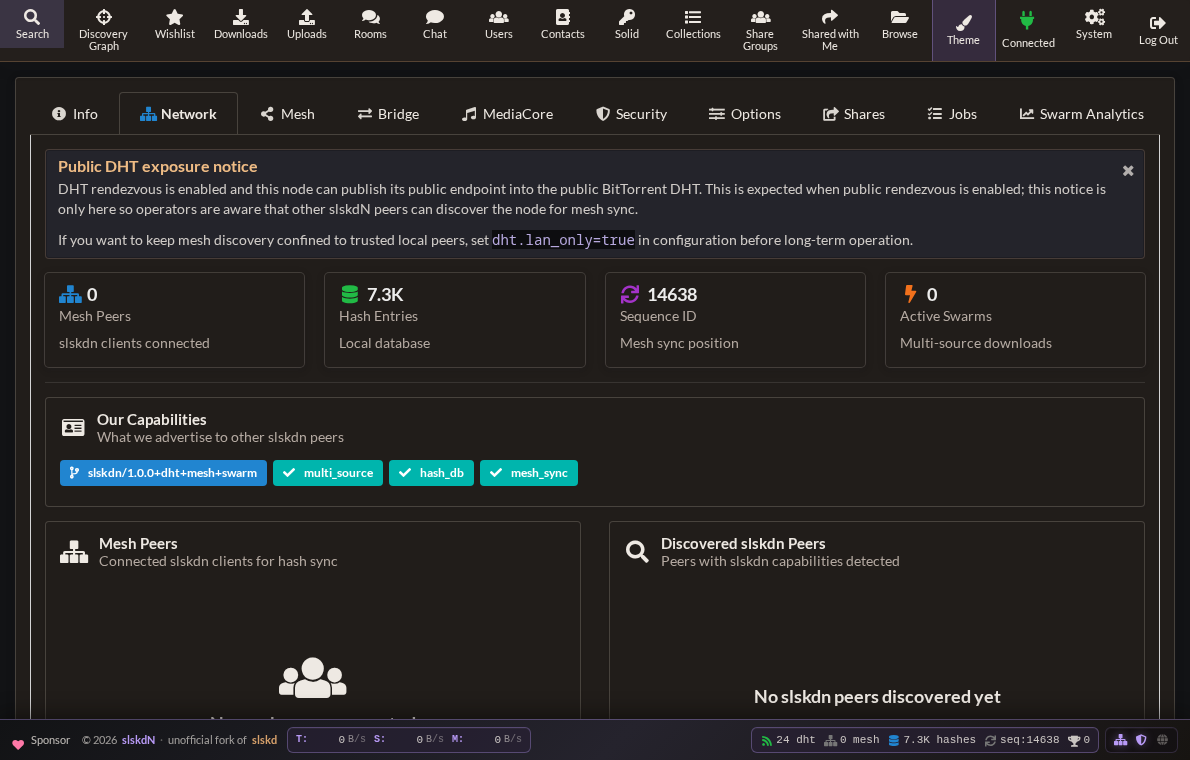The image size is (1190, 760).
Task: Click the Our Capabilities heading
Action: pyautogui.click(x=152, y=420)
